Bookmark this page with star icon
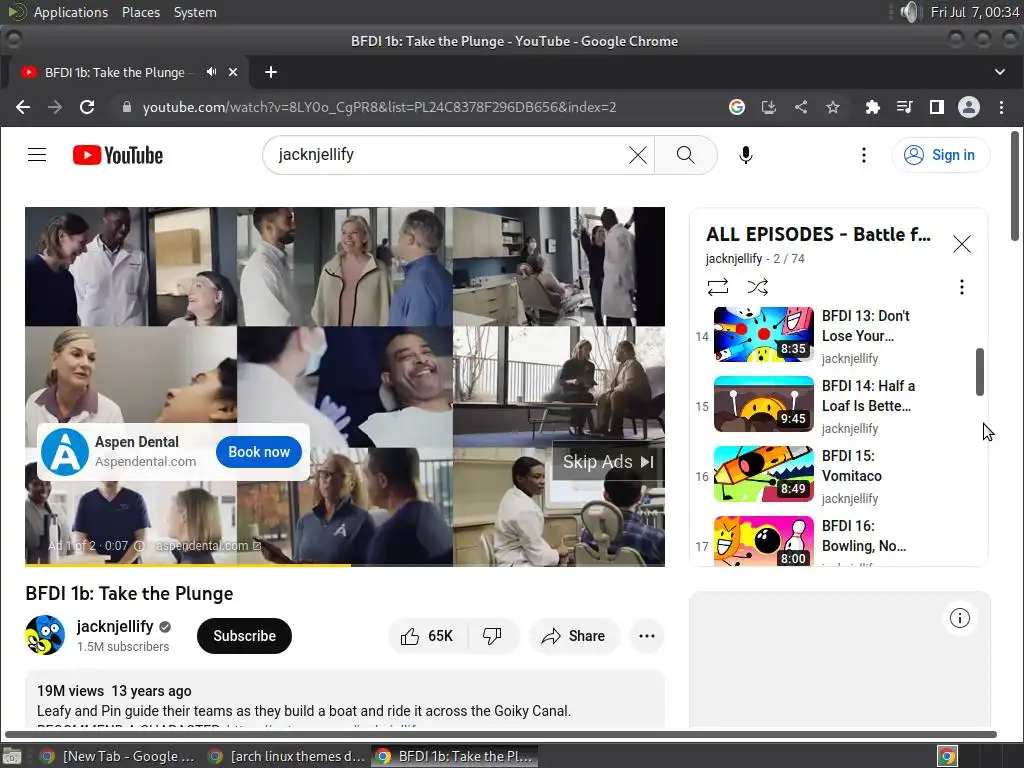The height and width of the screenshot is (768, 1024). (x=833, y=107)
